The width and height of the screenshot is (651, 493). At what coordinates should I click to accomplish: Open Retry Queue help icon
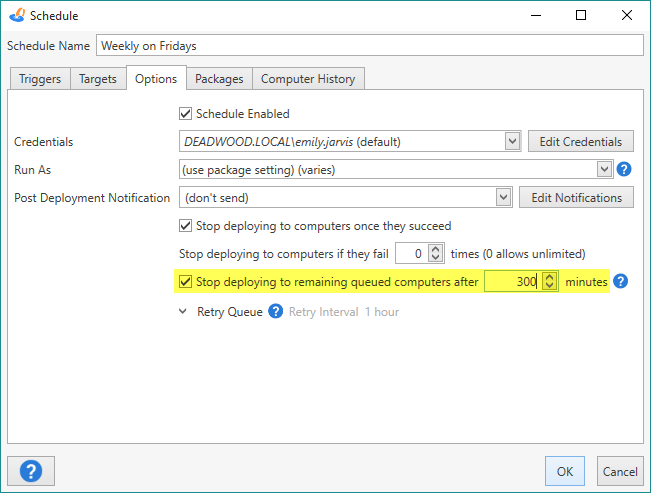(x=275, y=311)
